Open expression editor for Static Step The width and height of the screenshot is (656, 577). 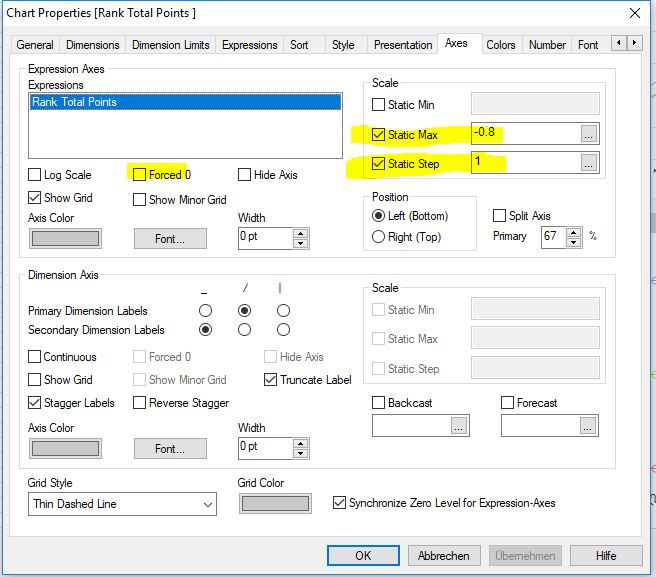point(589,163)
